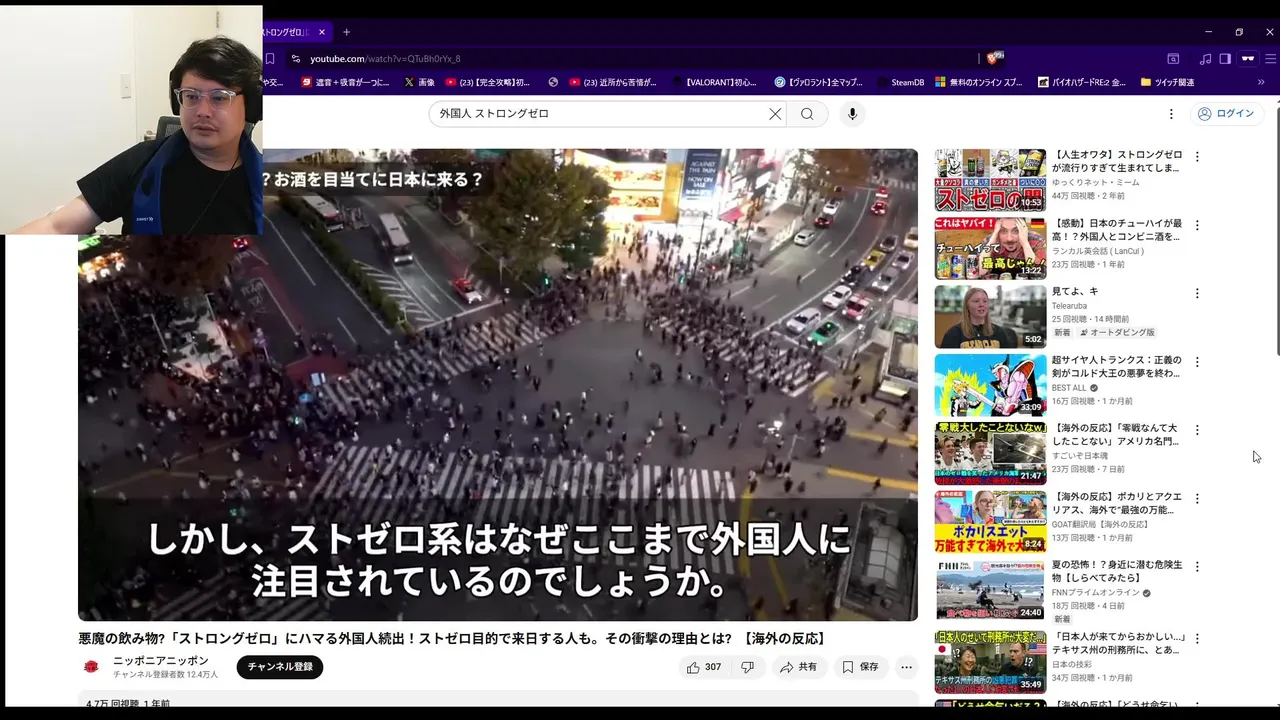Click the Brave Shields lion icon
Image resolution: width=1280 pixels, height=720 pixels.
pos(994,59)
